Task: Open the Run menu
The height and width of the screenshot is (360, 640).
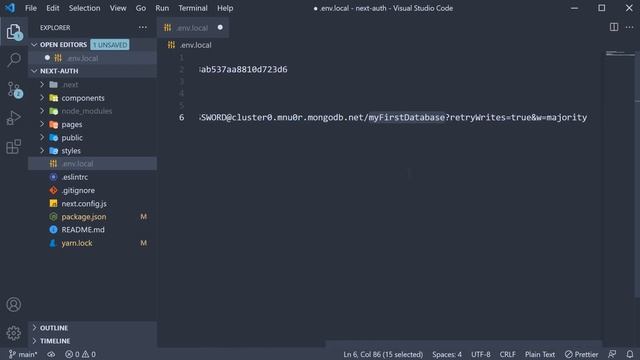Action: [162, 8]
